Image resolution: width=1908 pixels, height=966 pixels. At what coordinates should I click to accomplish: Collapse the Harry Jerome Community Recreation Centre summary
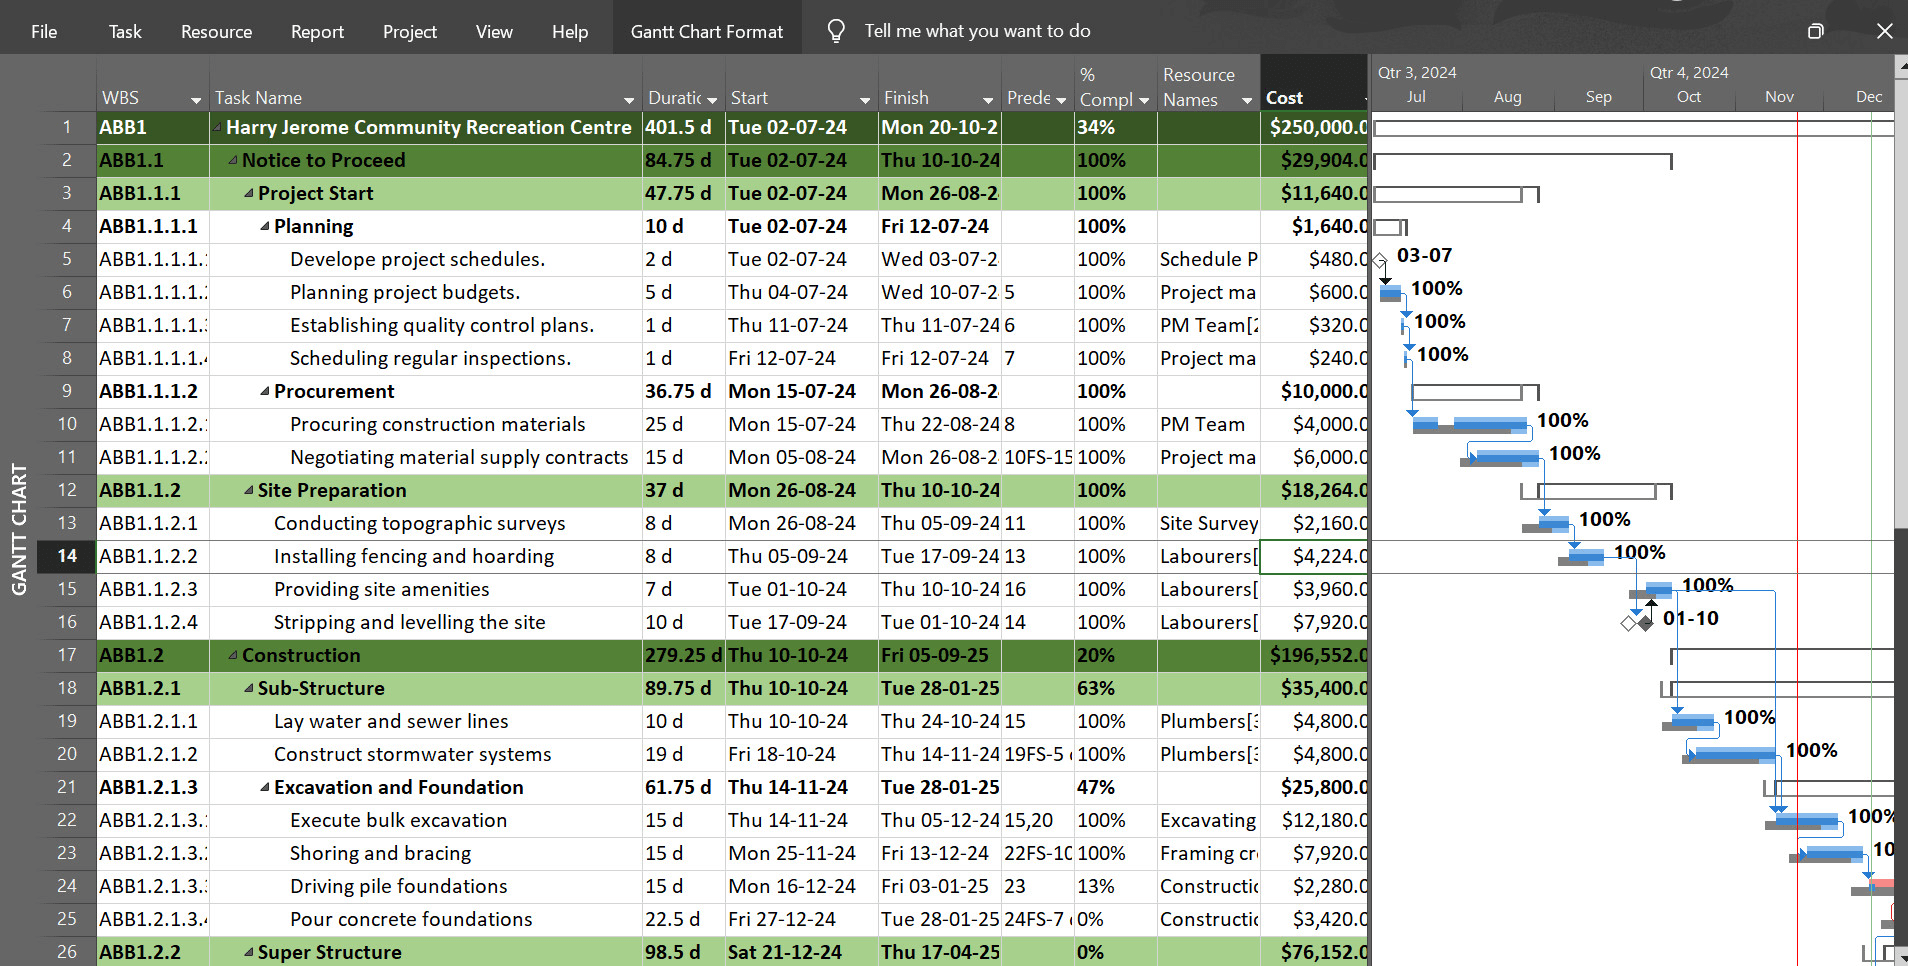click(219, 127)
